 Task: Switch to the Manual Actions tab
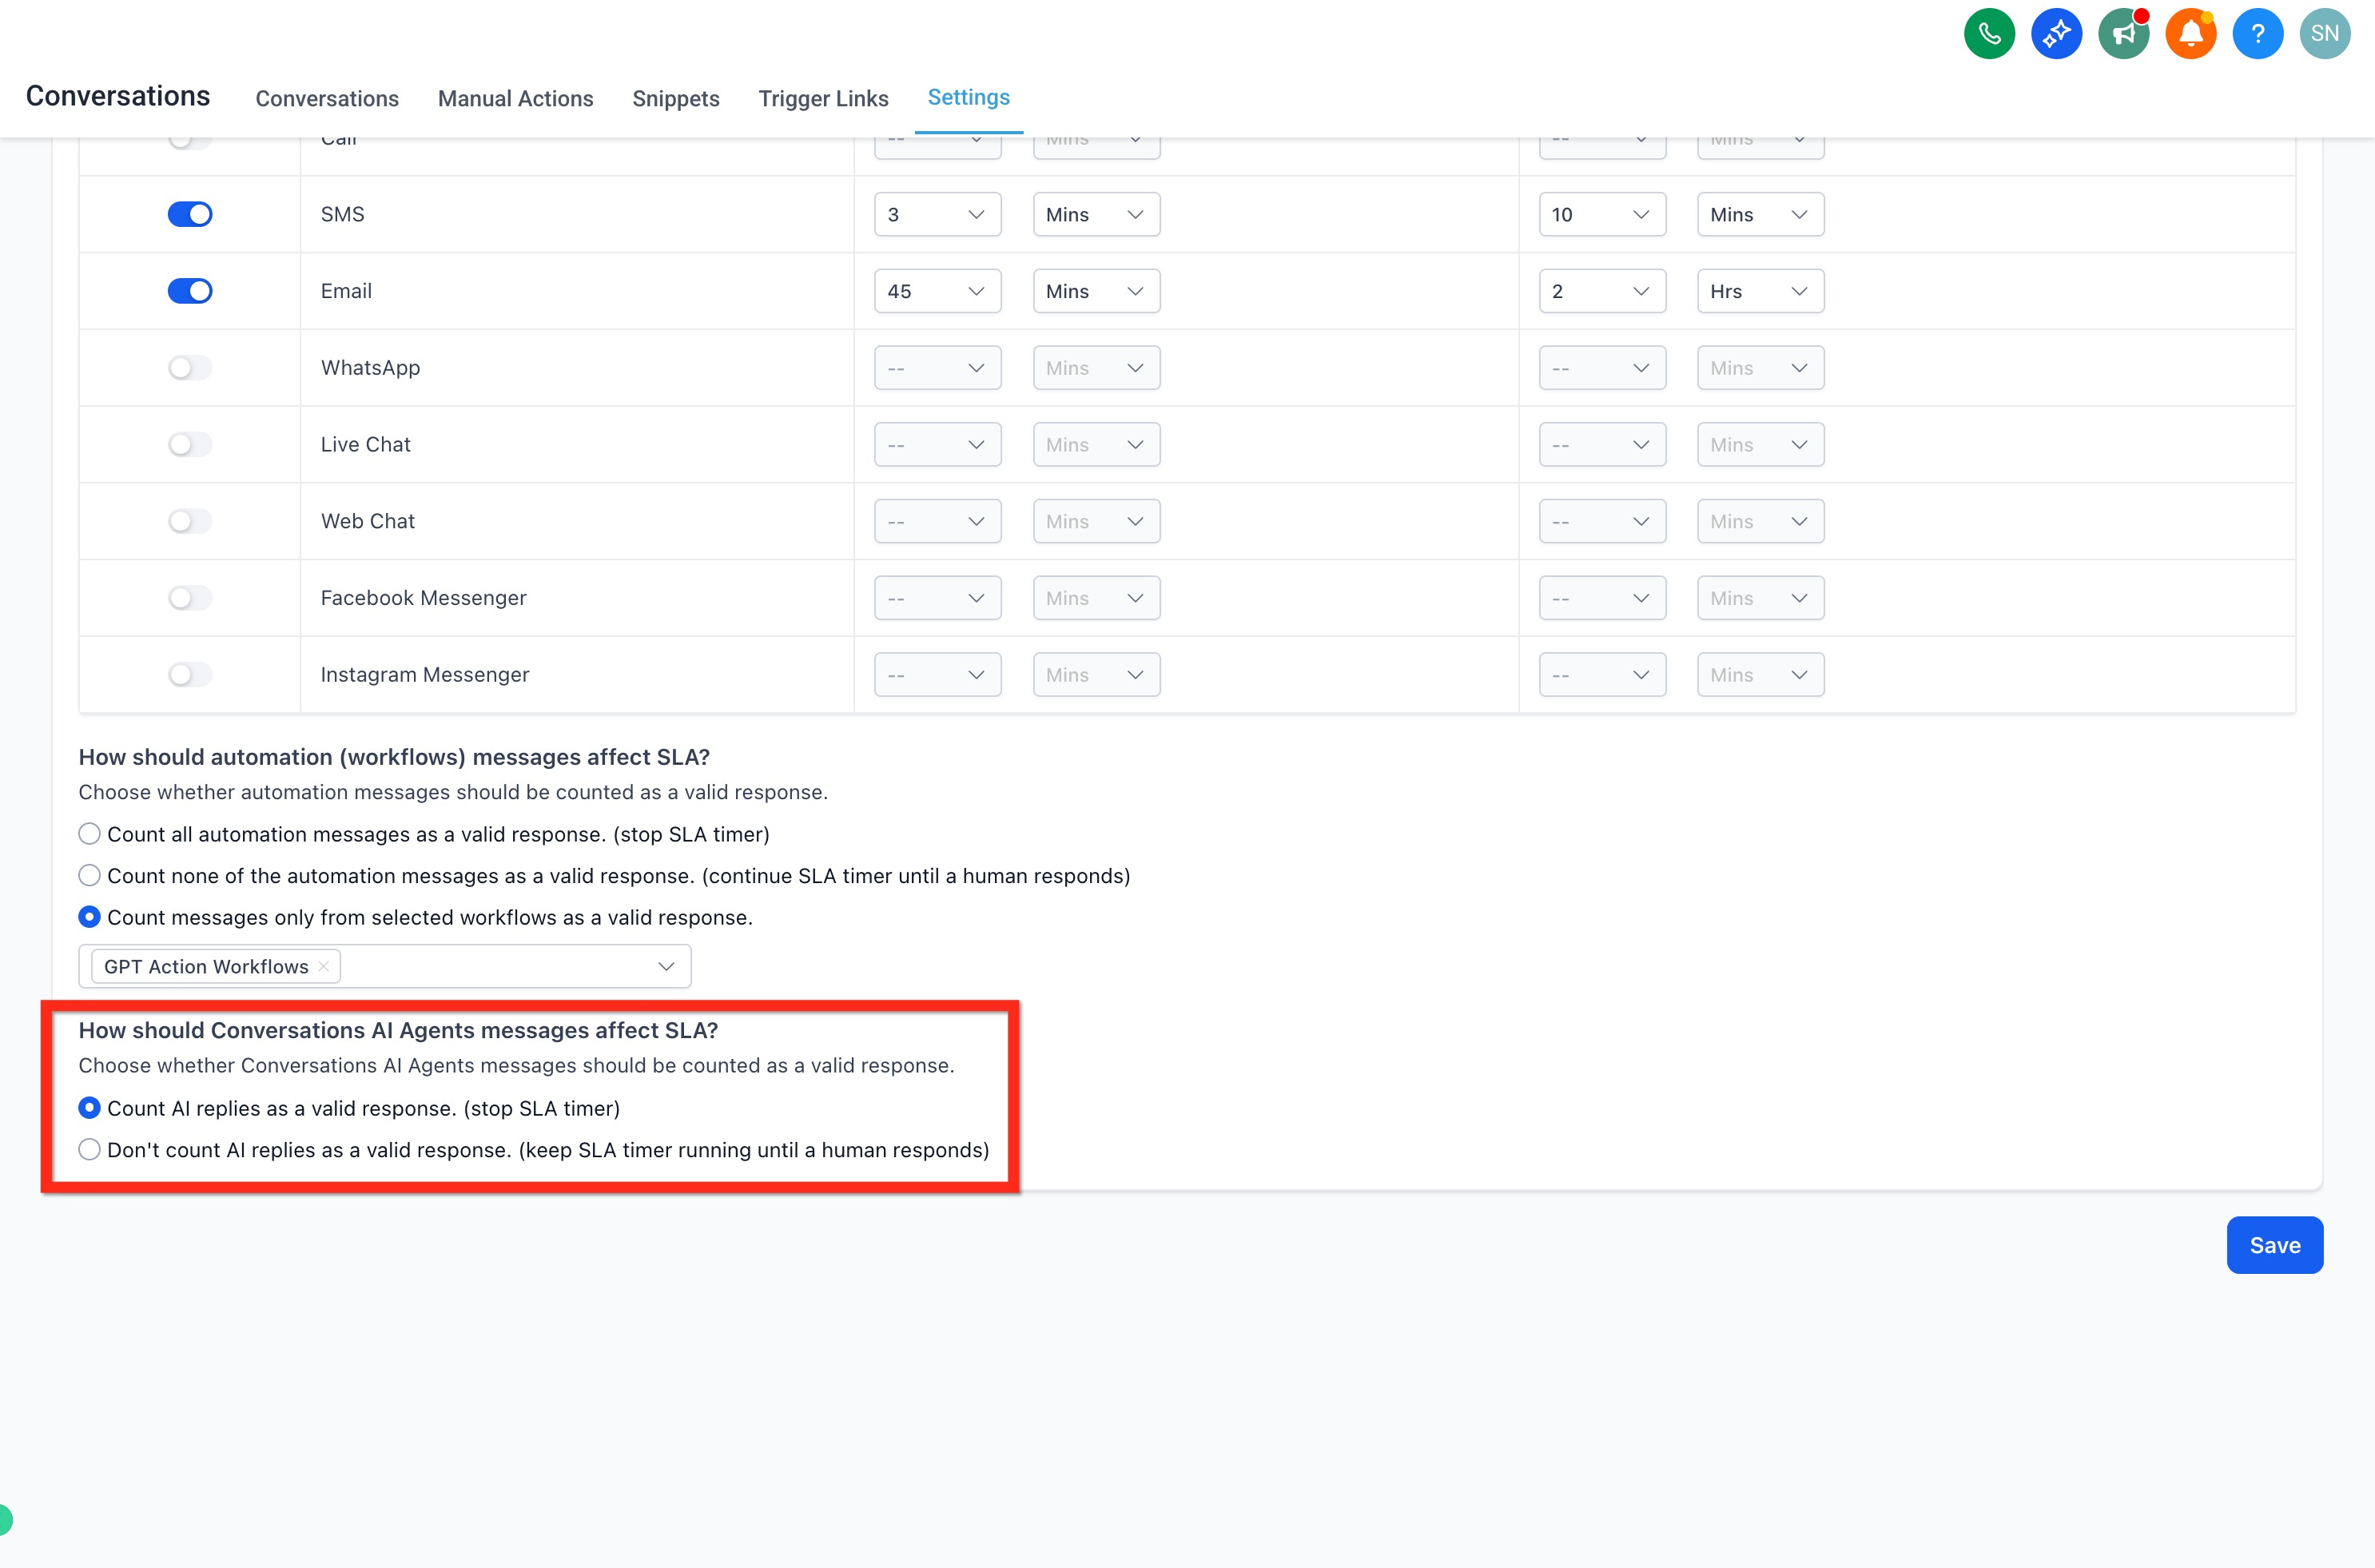pyautogui.click(x=515, y=98)
